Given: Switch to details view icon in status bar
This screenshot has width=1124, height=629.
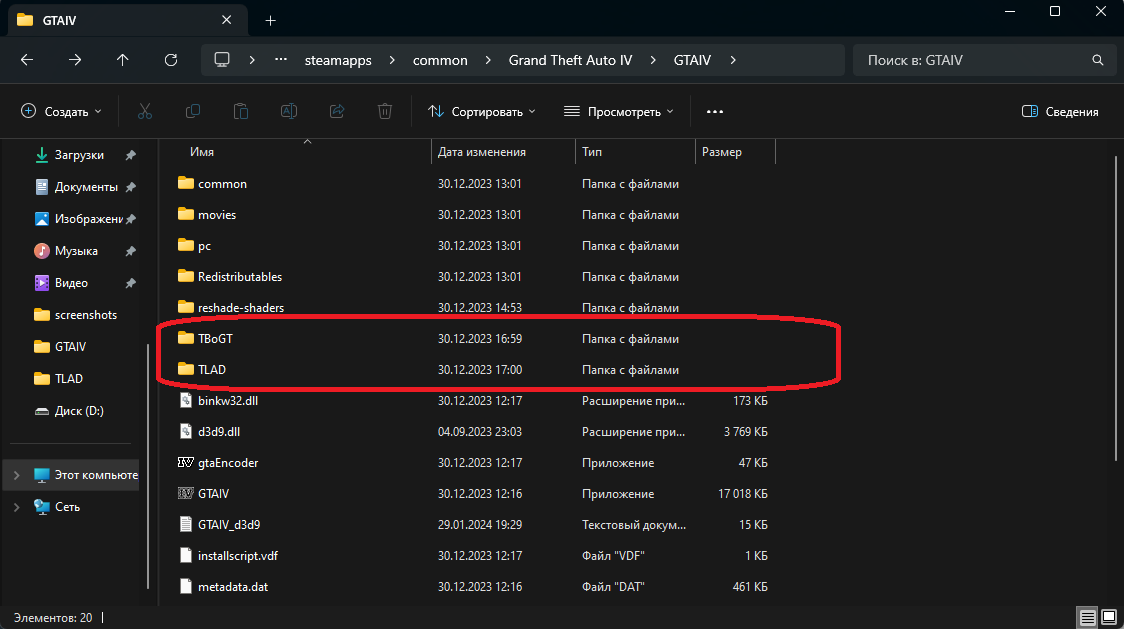Looking at the screenshot, I should pos(1087,618).
